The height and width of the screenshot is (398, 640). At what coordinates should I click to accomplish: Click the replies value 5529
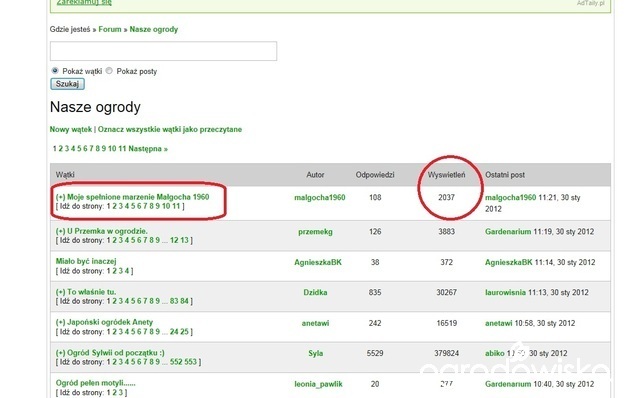[375, 354]
